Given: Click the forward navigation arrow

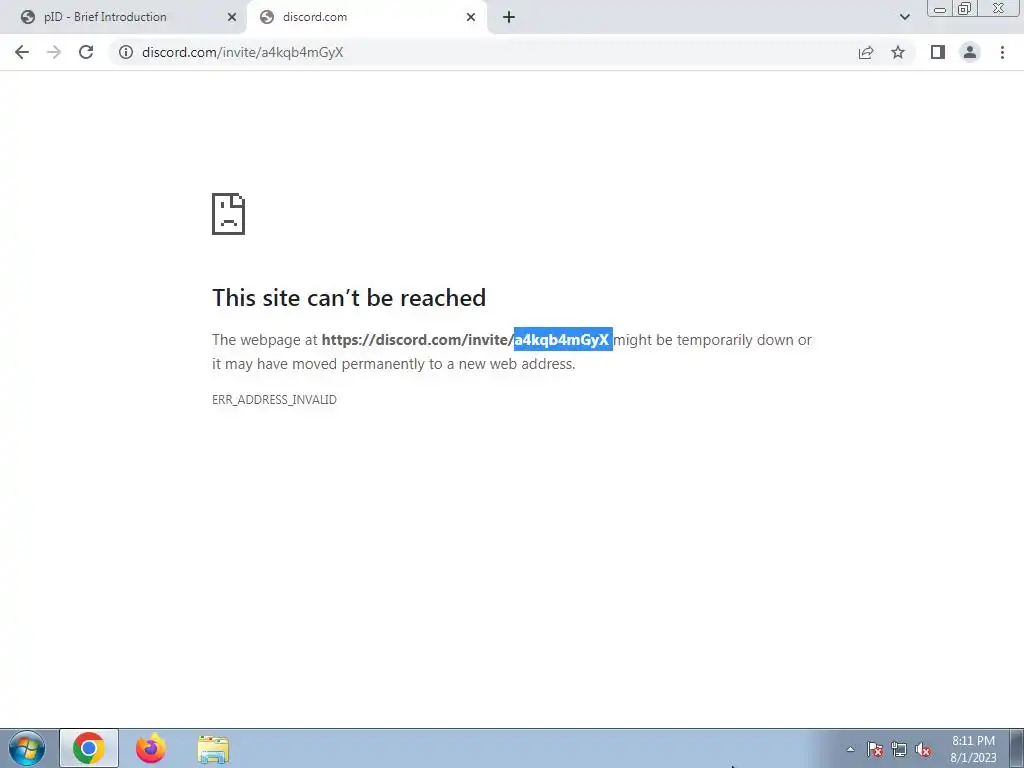Looking at the screenshot, I should pos(54,52).
